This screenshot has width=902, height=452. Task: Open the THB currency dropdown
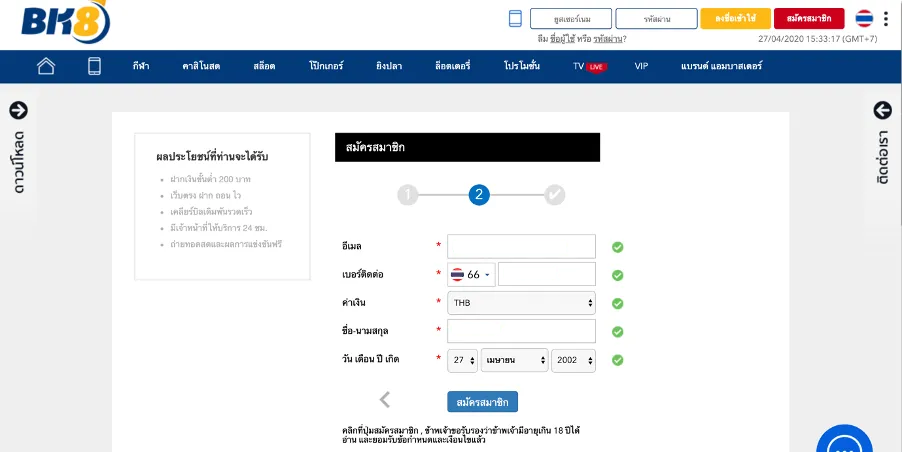tap(521, 303)
